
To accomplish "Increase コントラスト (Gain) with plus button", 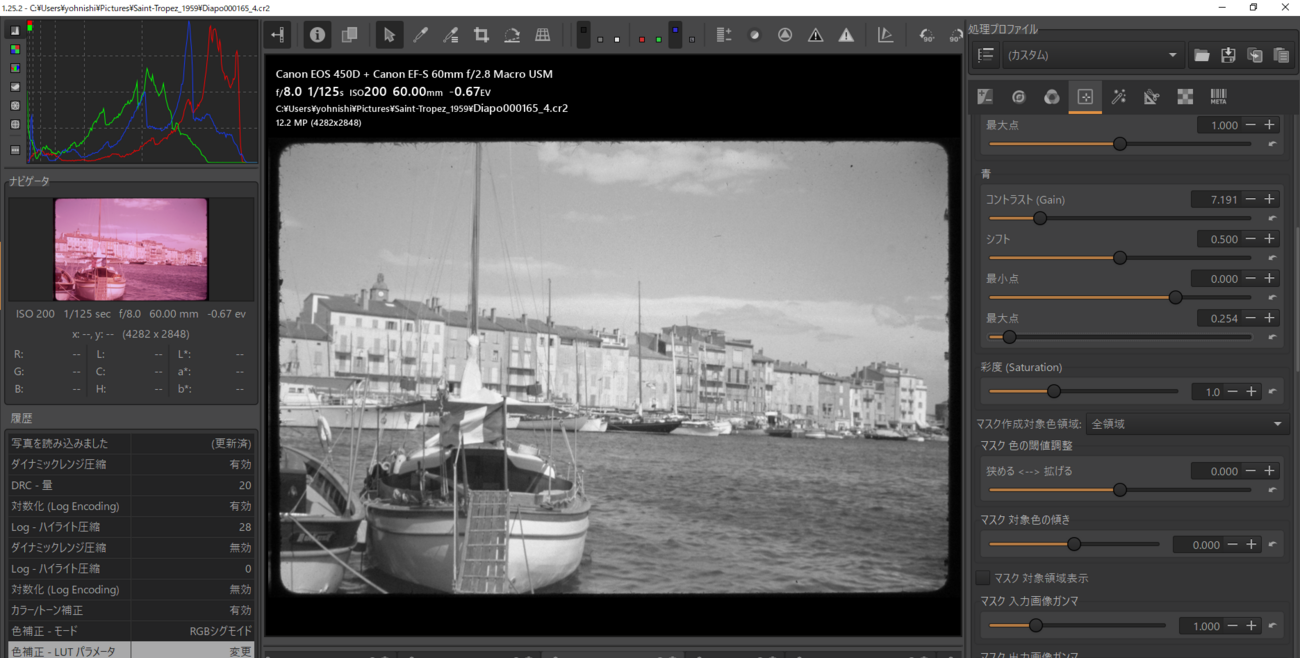I will pos(1270,199).
